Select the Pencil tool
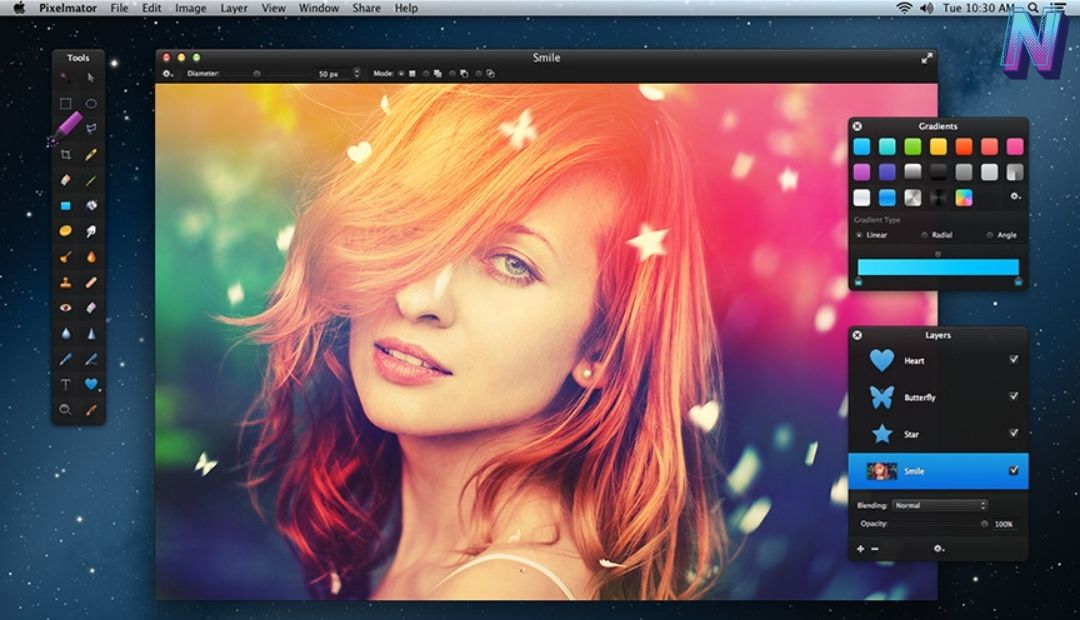Screen dimensions: 1080x620 point(91,154)
